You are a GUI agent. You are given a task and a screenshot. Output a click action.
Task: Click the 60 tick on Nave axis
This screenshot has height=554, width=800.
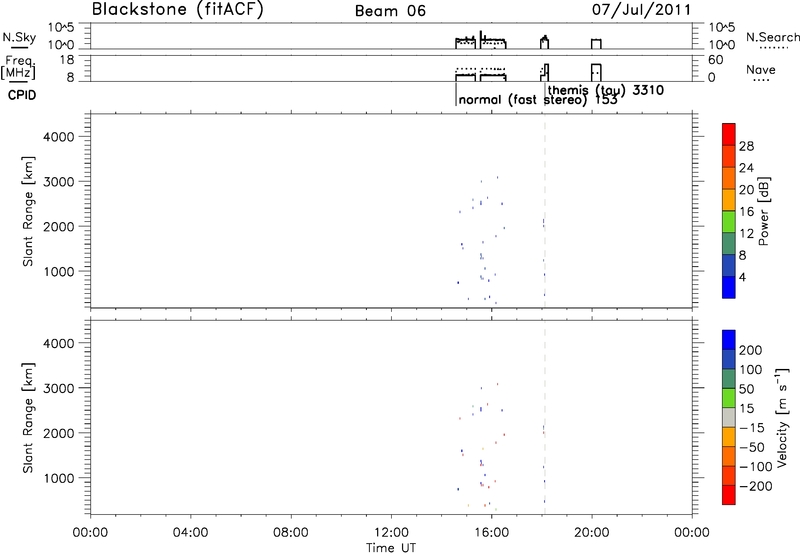pos(716,60)
